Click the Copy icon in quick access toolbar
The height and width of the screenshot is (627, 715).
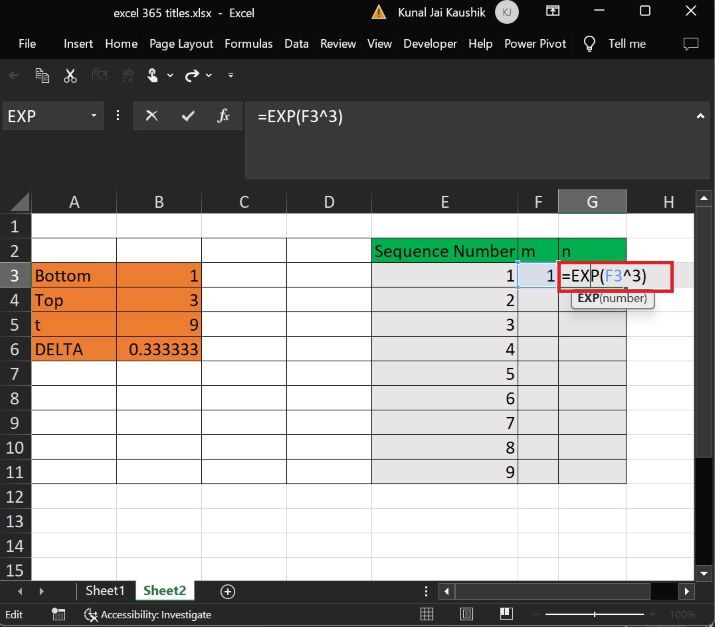[x=42, y=75]
